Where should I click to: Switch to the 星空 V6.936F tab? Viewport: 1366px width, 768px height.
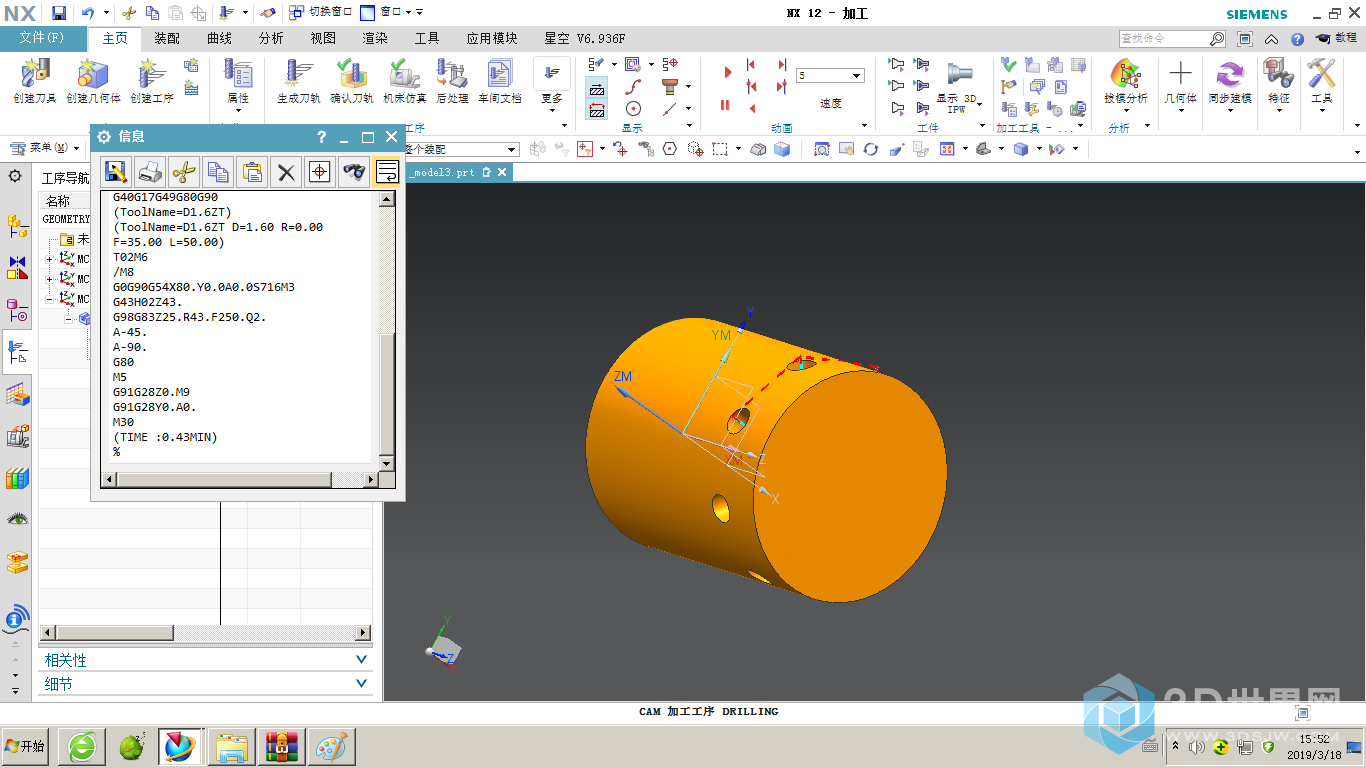(x=585, y=38)
